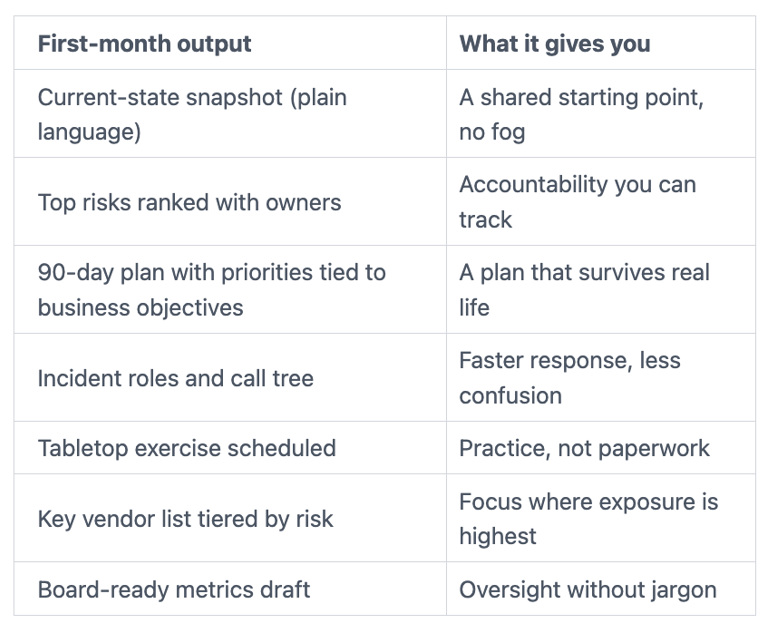The image size is (768, 633).
Task: Click the "Accountability you can track" cell
Action: click(x=577, y=202)
